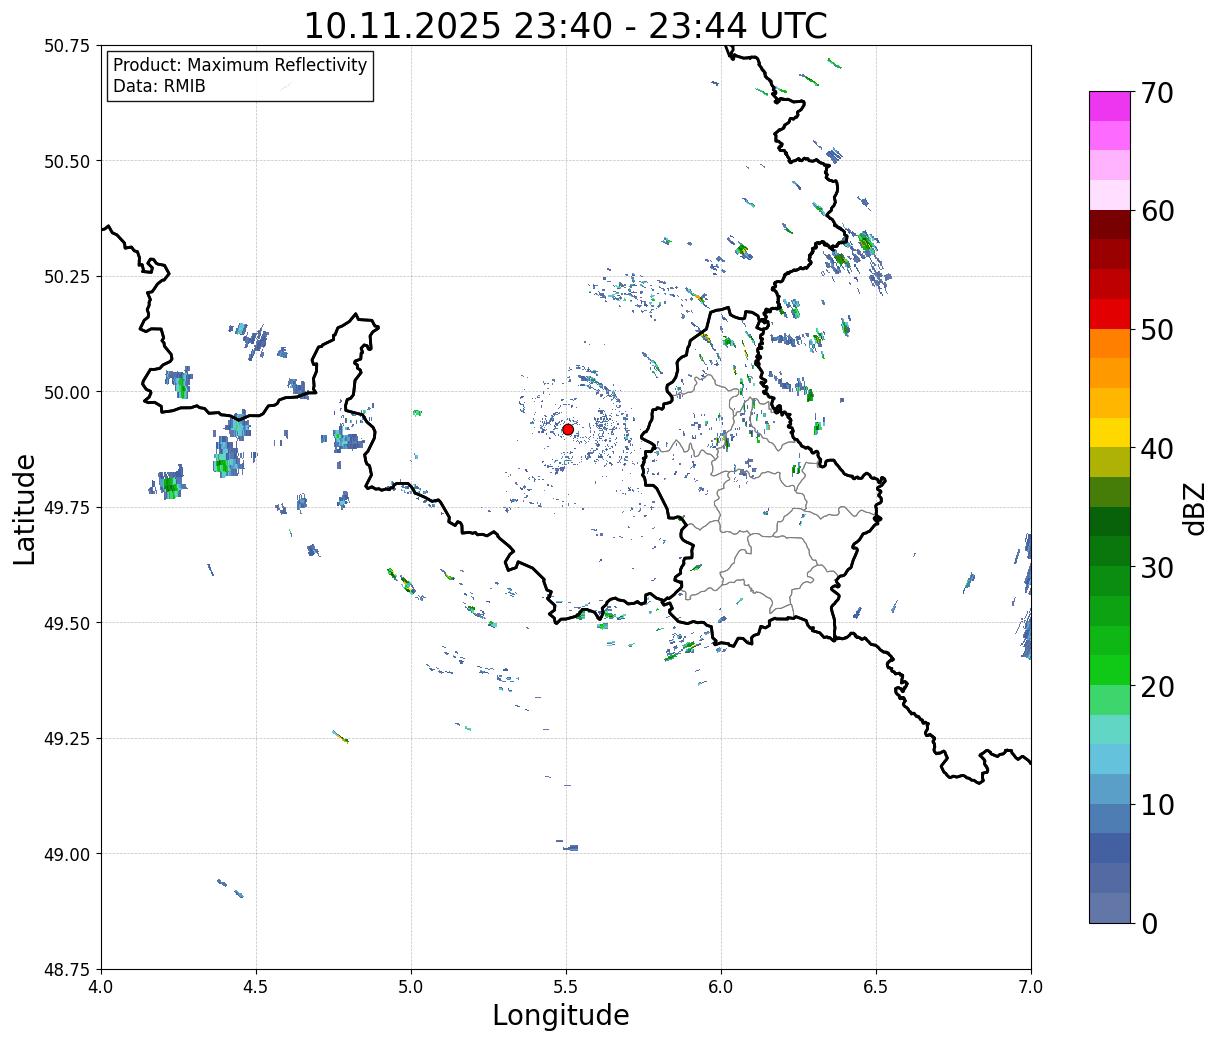
Task: Click the 'Latitude' axis label
Action: pos(25,509)
